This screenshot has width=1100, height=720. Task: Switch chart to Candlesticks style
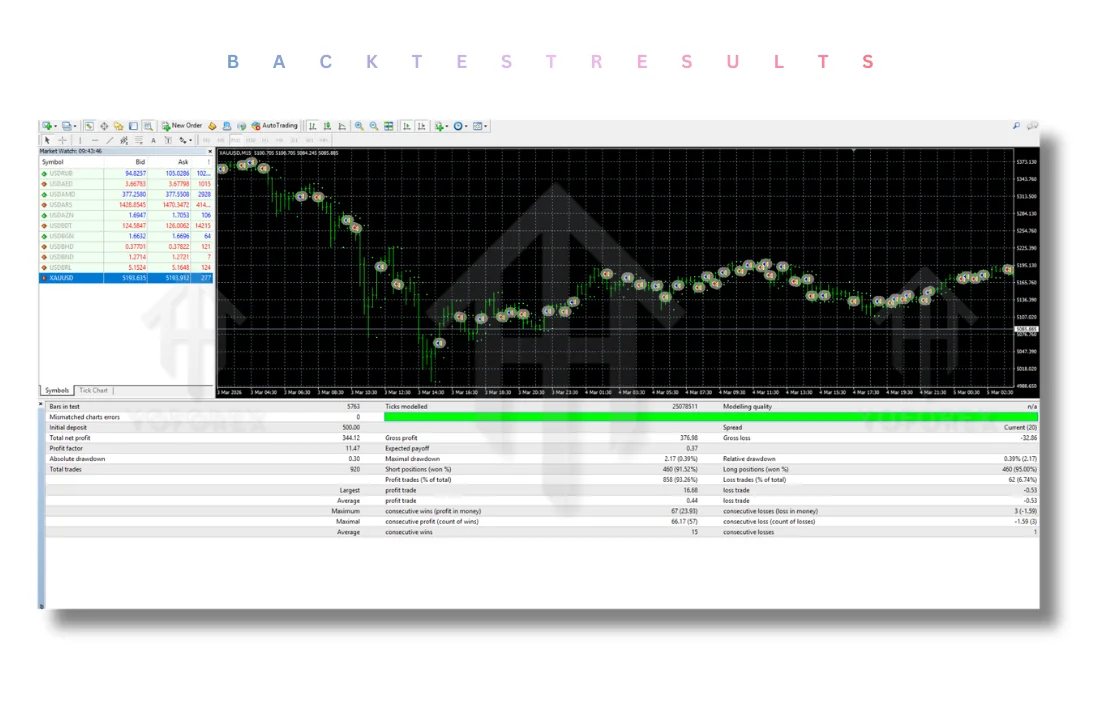[327, 126]
